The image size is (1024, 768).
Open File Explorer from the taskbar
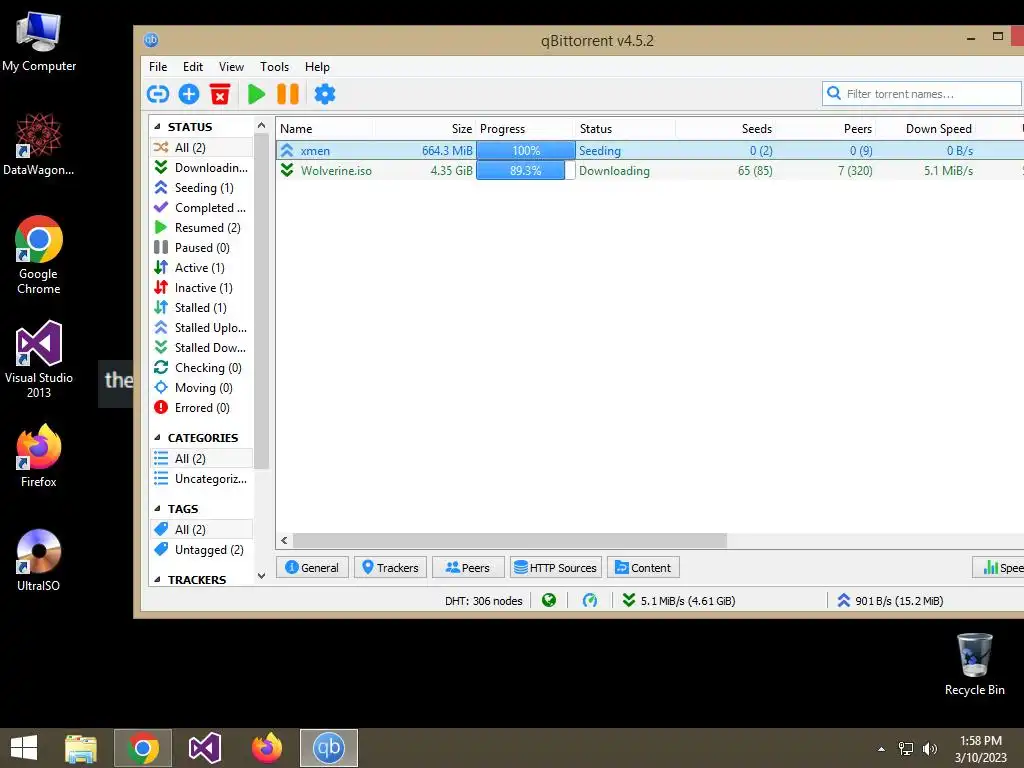coord(81,748)
